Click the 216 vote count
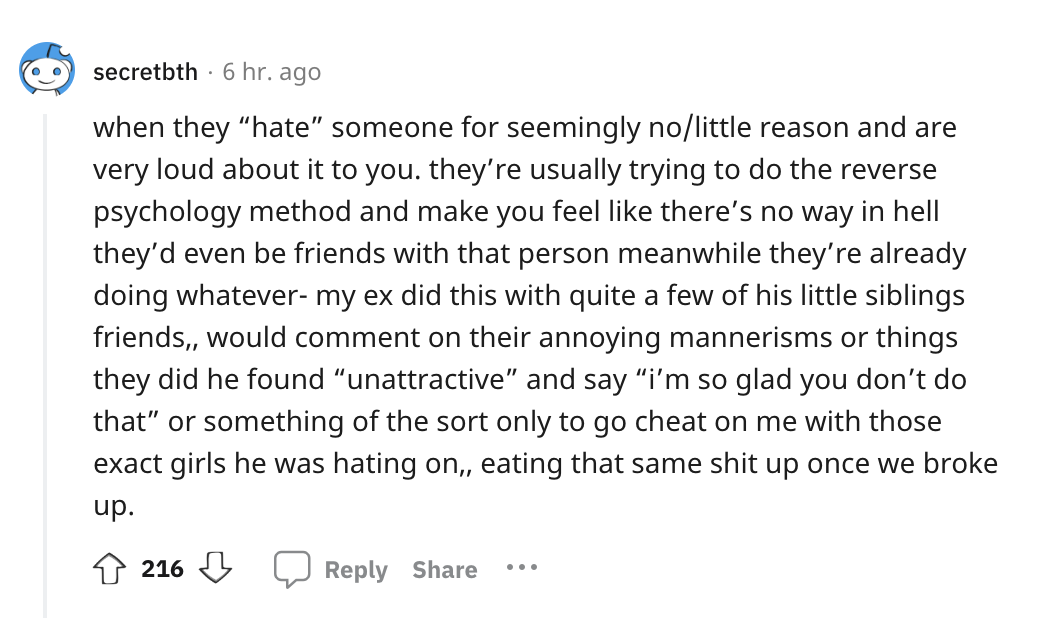Viewport: 1041px width, 618px height. click(x=162, y=569)
